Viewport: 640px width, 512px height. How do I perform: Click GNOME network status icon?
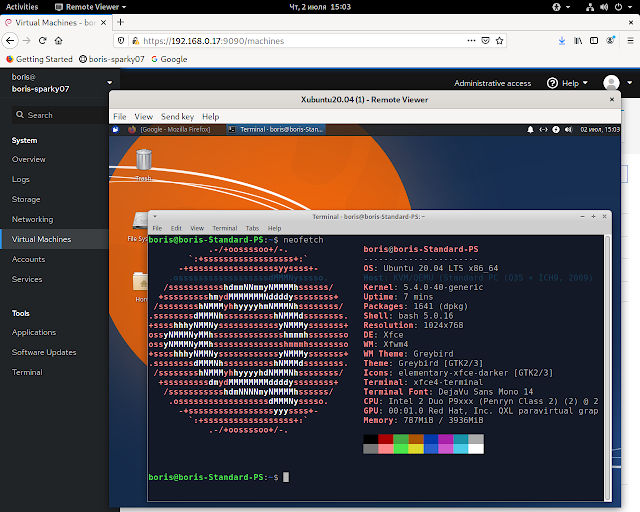click(590, 7)
